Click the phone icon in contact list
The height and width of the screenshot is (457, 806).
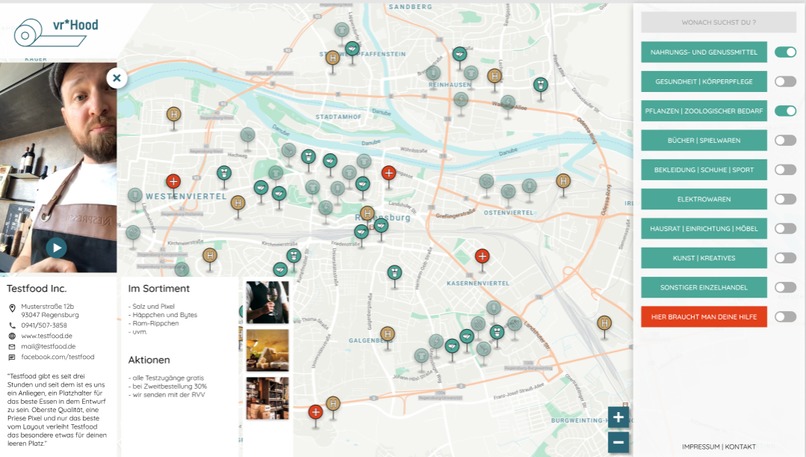(x=12, y=325)
